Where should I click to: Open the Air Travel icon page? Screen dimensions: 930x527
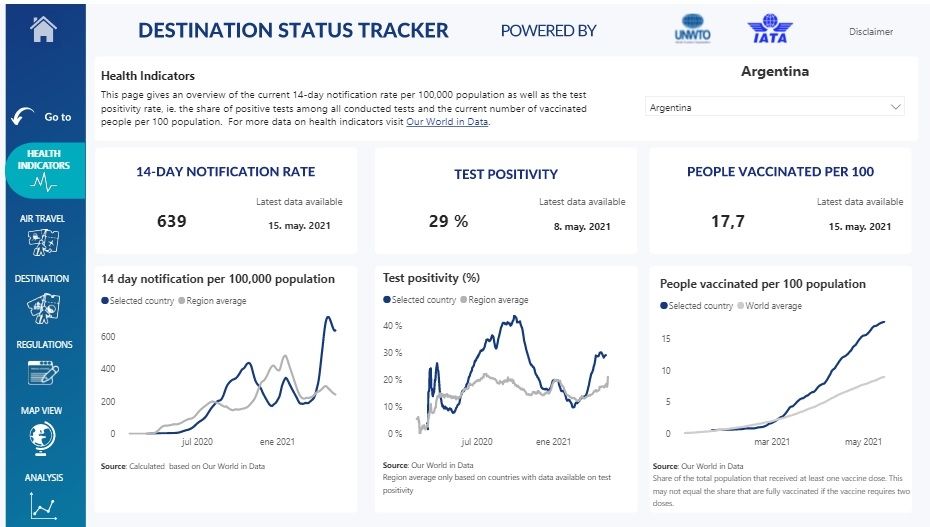click(x=43, y=242)
